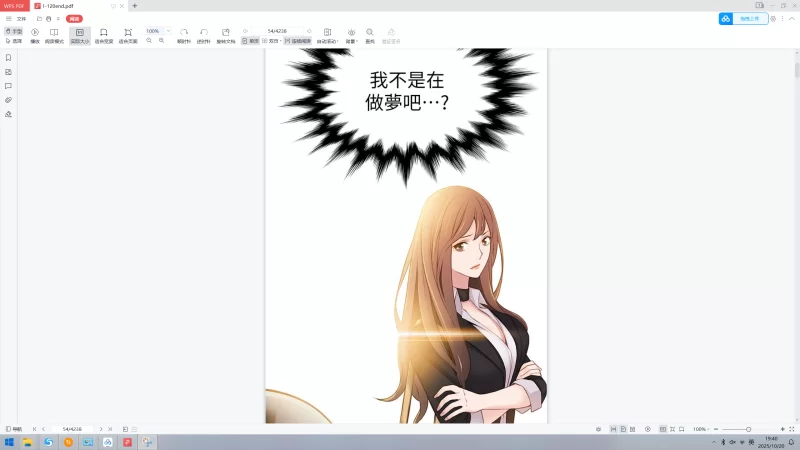Image resolution: width=800 pixels, height=450 pixels.
Task: Open settings gear beside the upload button
Action: [x=773, y=19]
